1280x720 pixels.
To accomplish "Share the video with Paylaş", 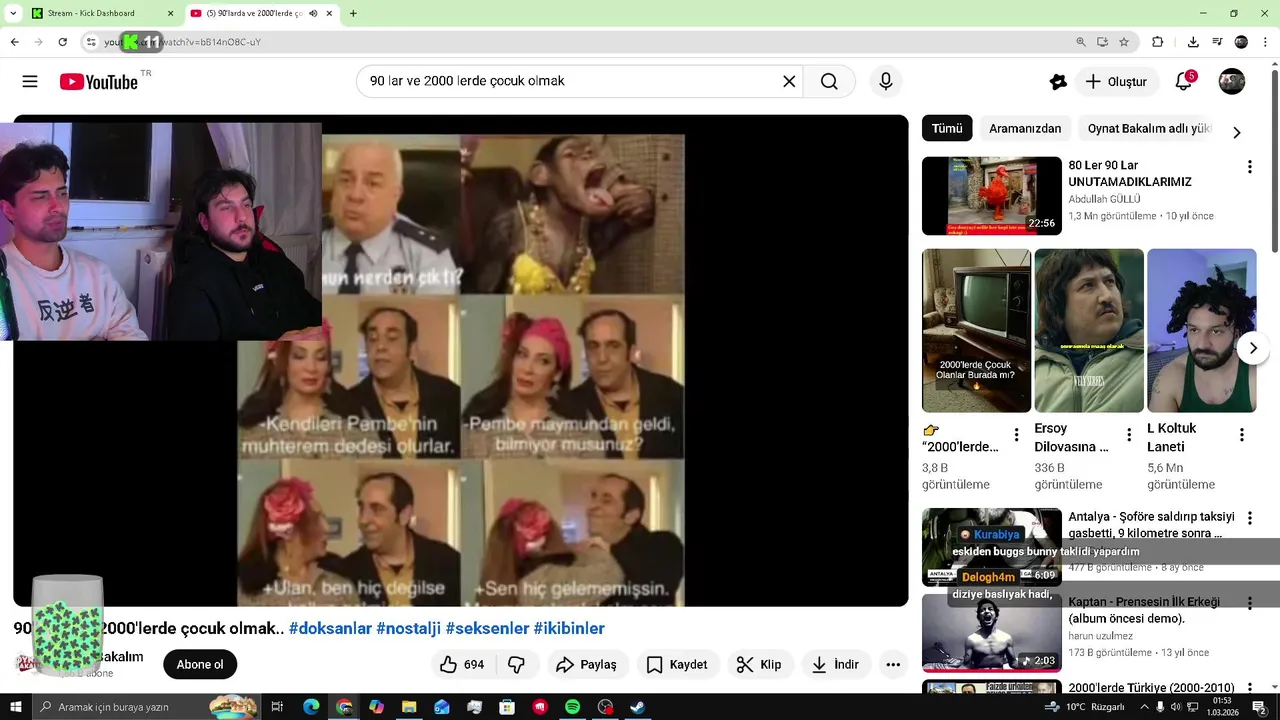I will pyautogui.click(x=586, y=664).
